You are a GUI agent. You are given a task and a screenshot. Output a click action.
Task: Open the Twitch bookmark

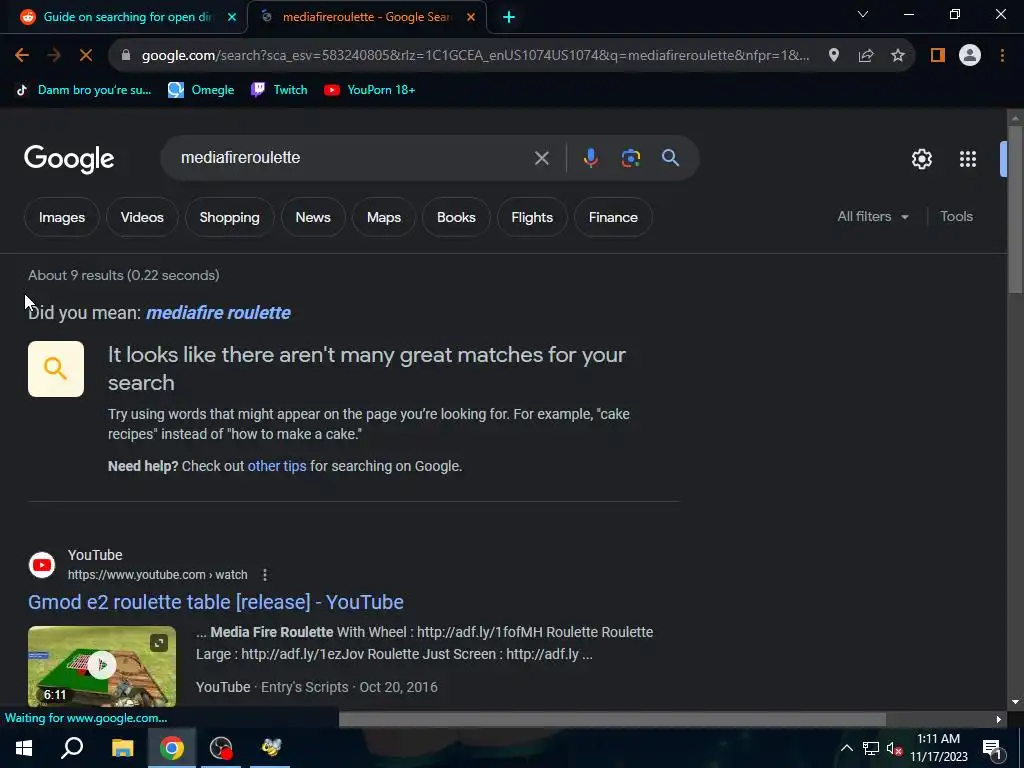pos(279,89)
